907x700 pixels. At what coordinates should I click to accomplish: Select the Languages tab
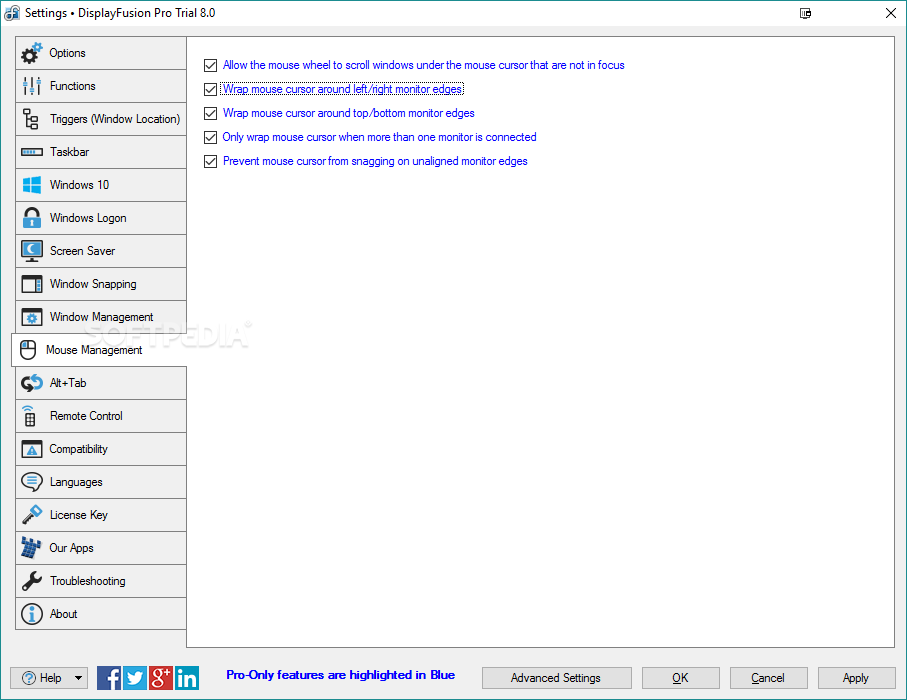pyautogui.click(x=101, y=482)
